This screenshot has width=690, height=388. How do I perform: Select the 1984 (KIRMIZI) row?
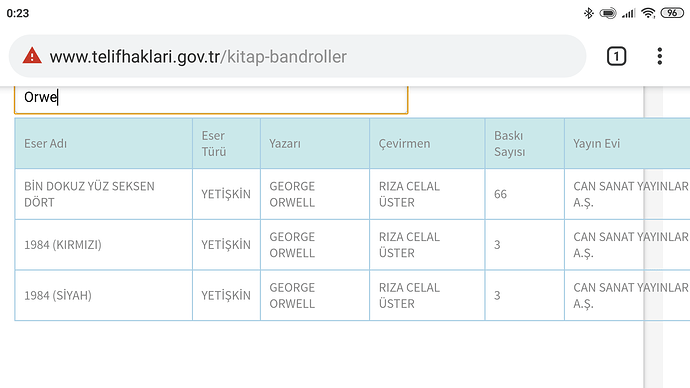(x=352, y=245)
